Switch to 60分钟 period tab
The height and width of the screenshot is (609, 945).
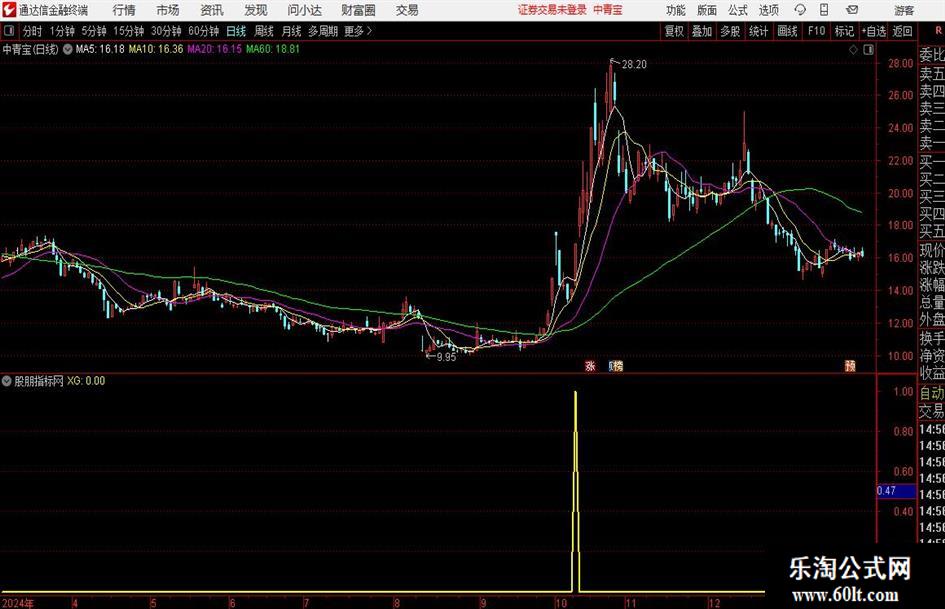coord(203,31)
